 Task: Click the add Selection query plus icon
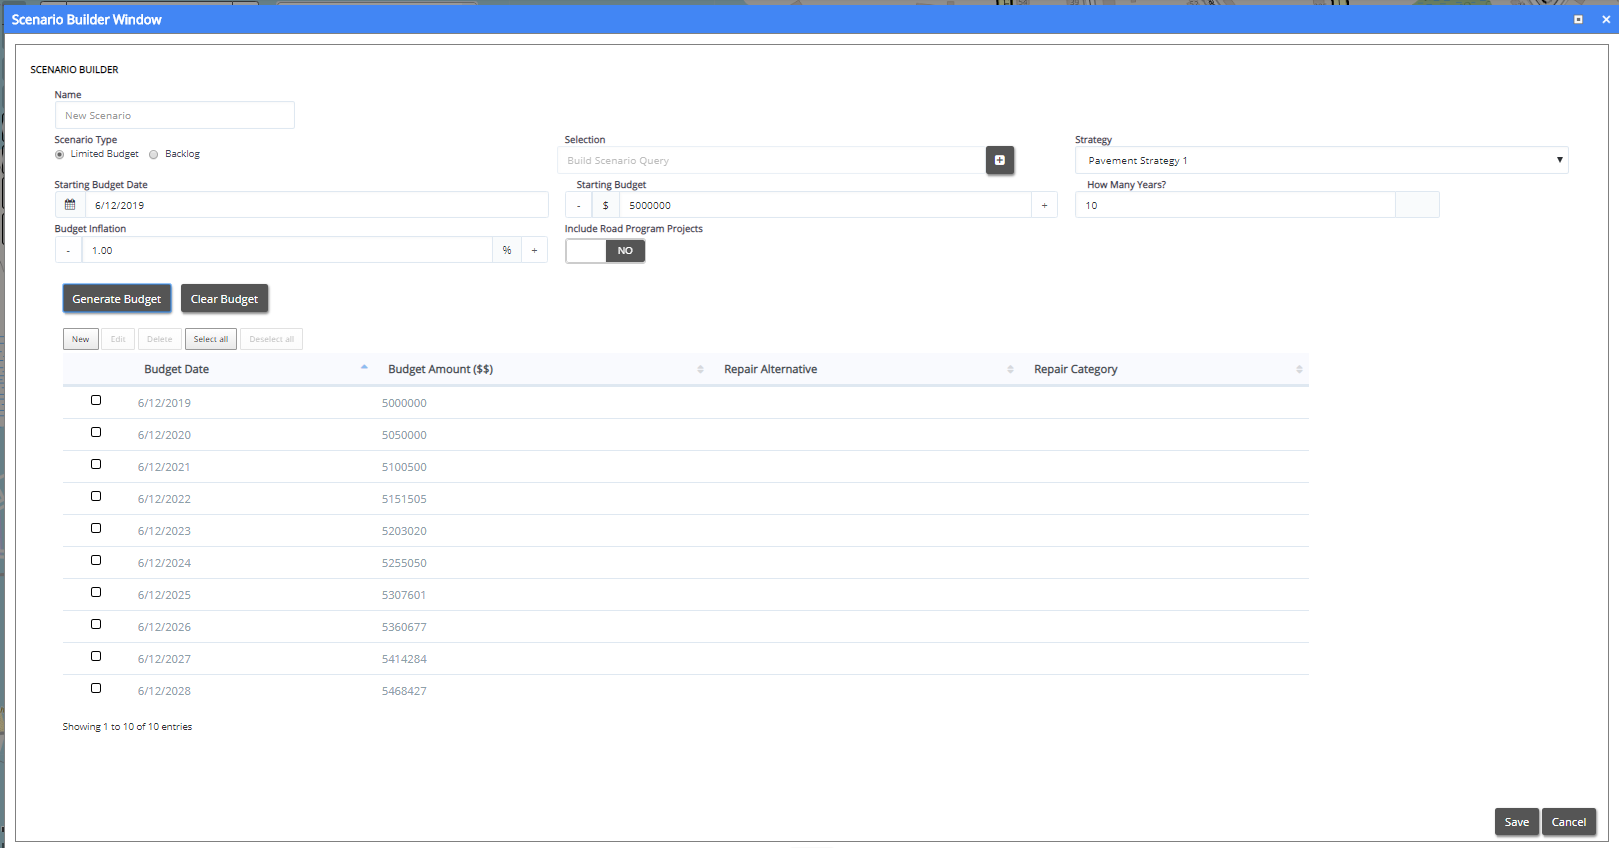coord(999,160)
